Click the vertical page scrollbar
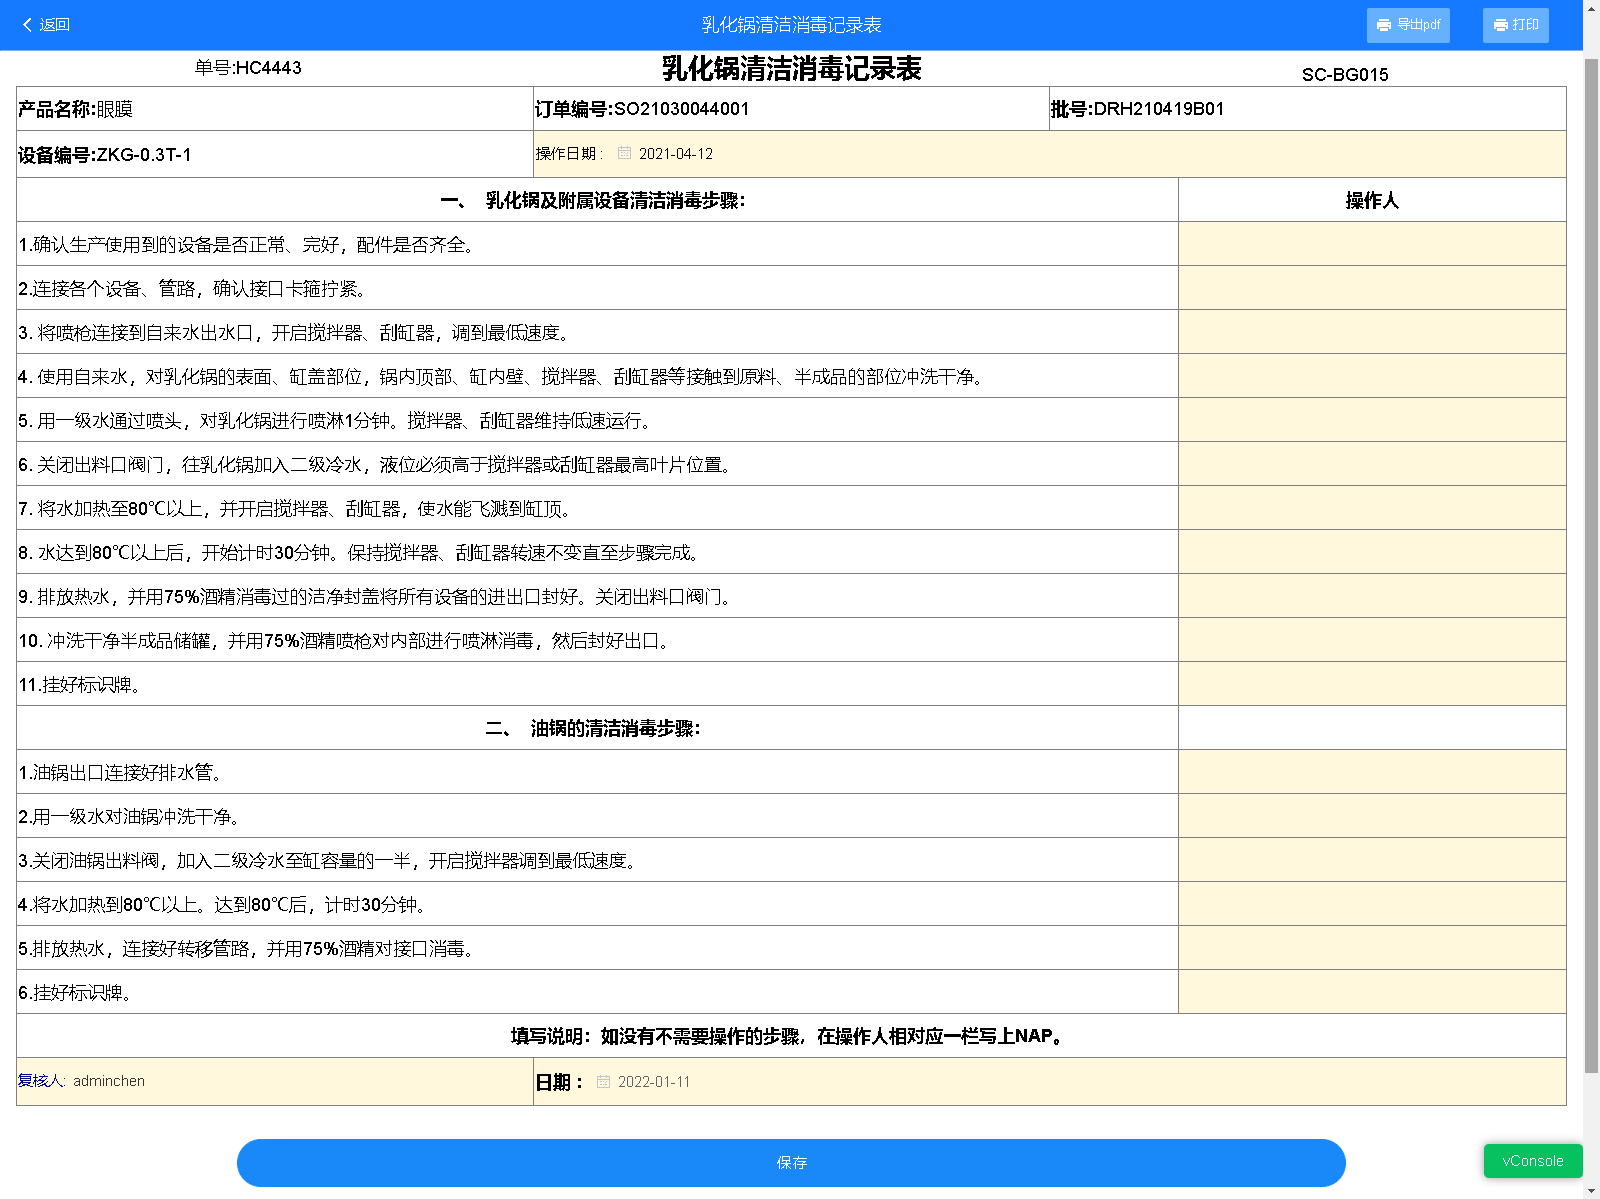This screenshot has width=1600, height=1199. [x=1591, y=560]
